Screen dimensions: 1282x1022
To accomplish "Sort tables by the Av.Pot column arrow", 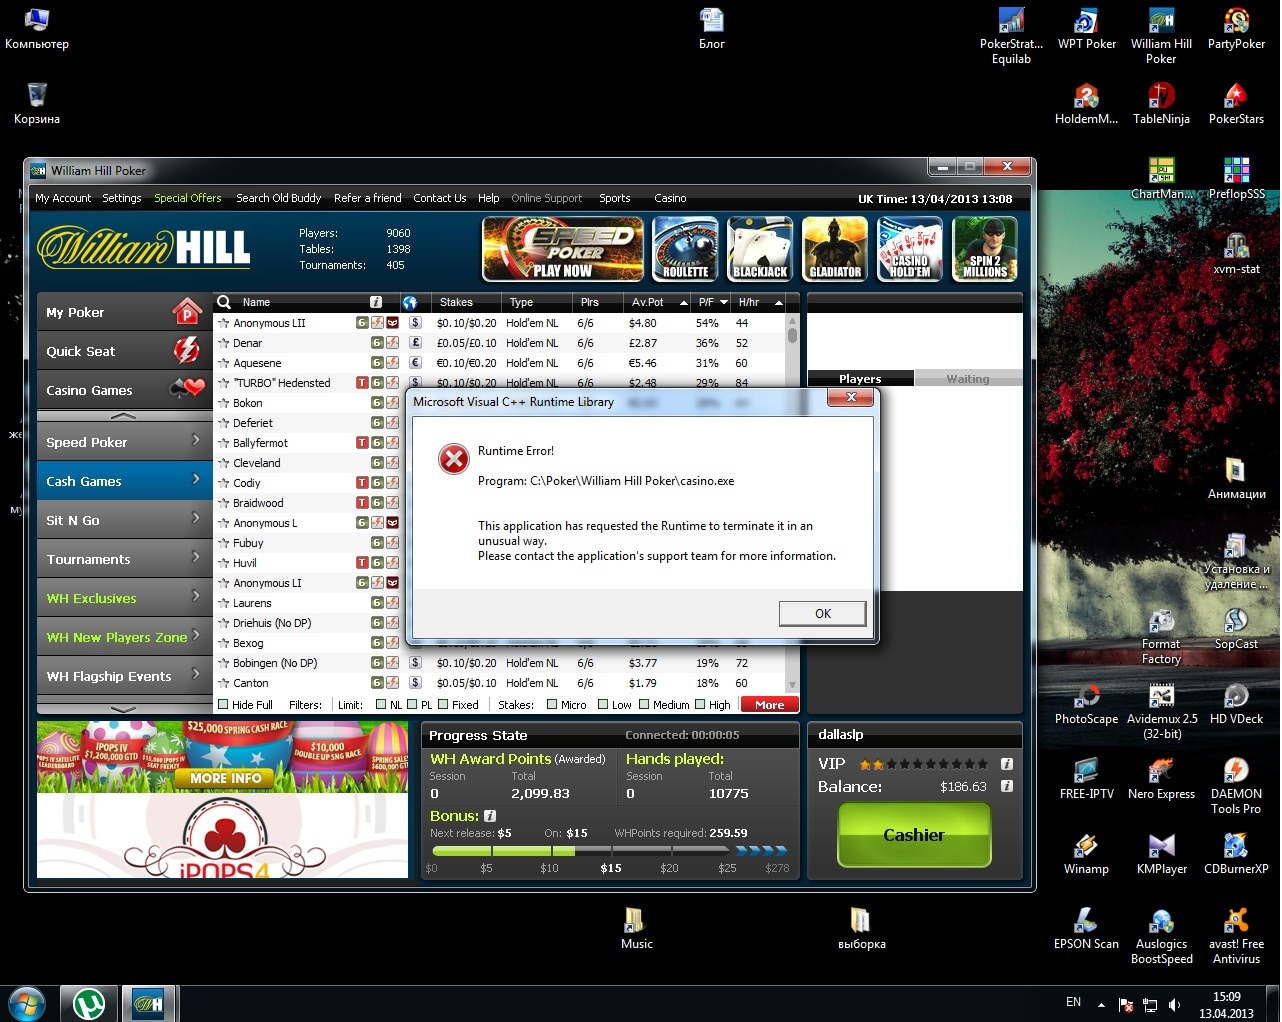I will coord(684,302).
